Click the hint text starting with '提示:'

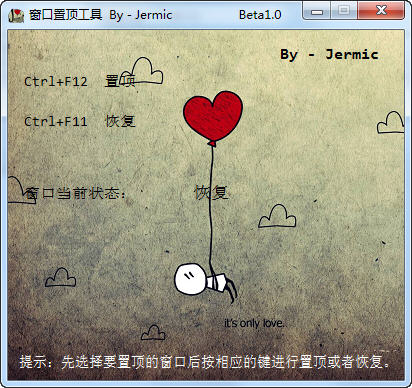coord(204,362)
